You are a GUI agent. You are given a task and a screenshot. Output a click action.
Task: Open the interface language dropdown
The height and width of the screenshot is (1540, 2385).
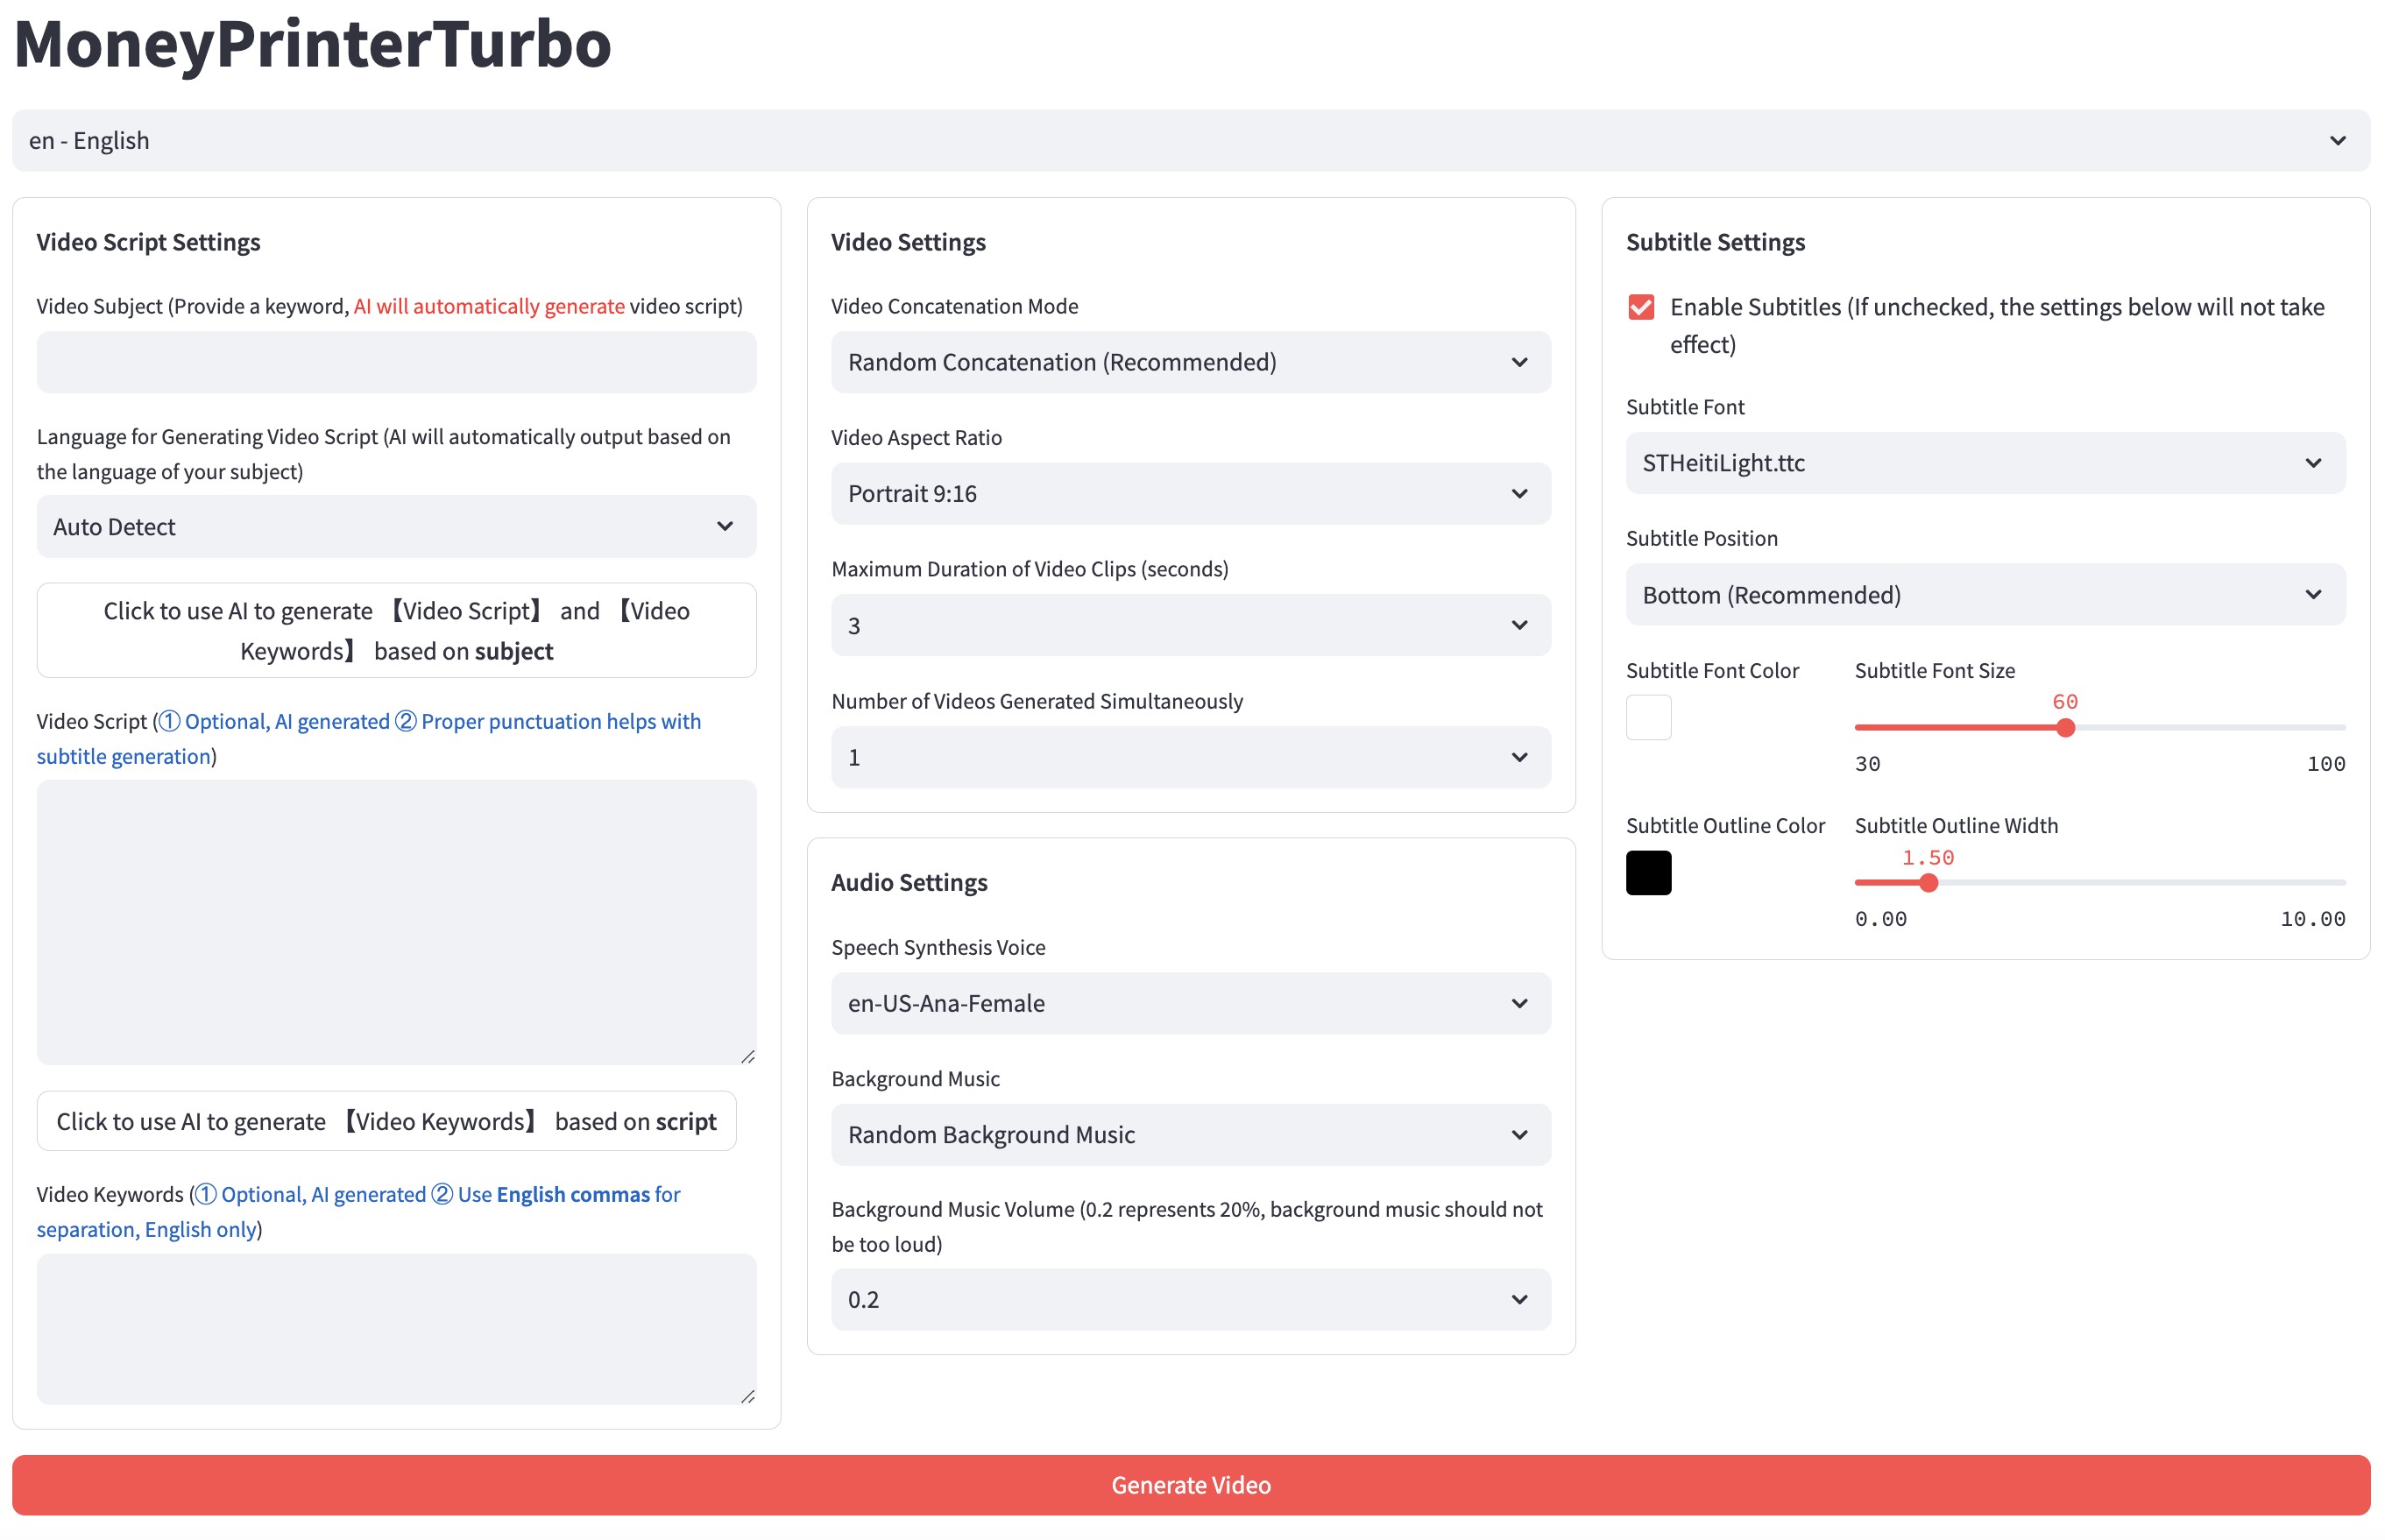(1192, 140)
